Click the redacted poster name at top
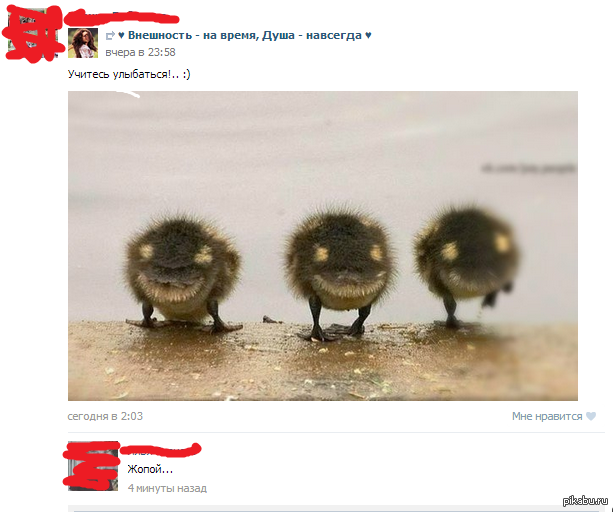Viewport: 613px width, 512px height. (122, 17)
